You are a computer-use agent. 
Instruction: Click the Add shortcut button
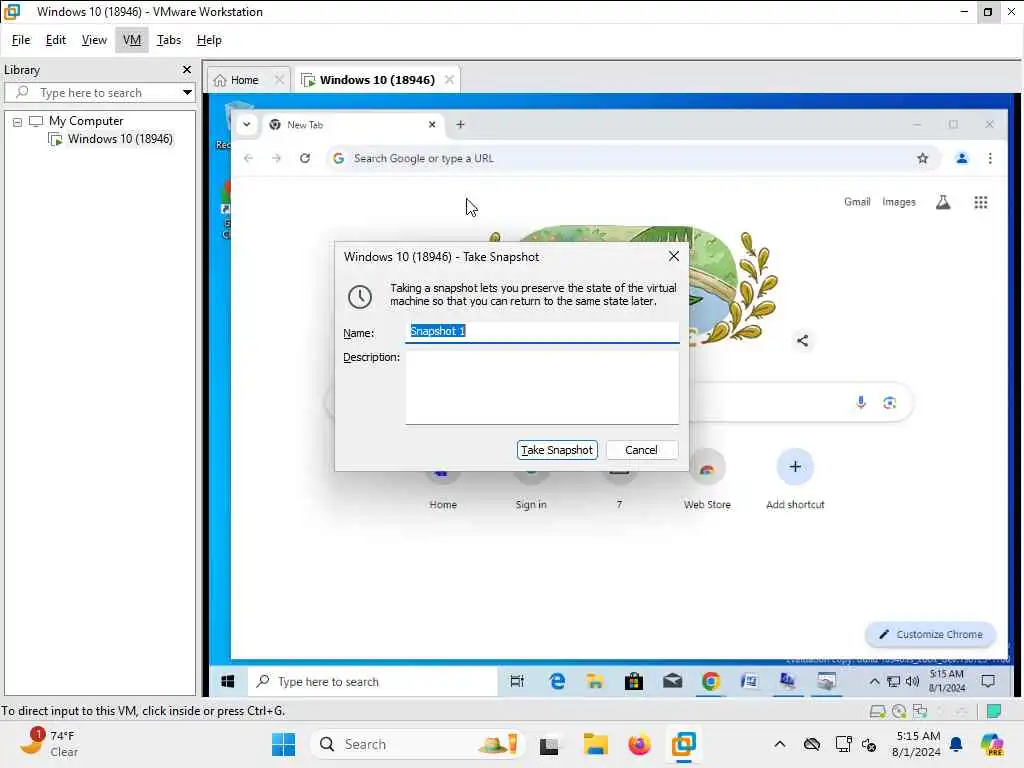795,481
